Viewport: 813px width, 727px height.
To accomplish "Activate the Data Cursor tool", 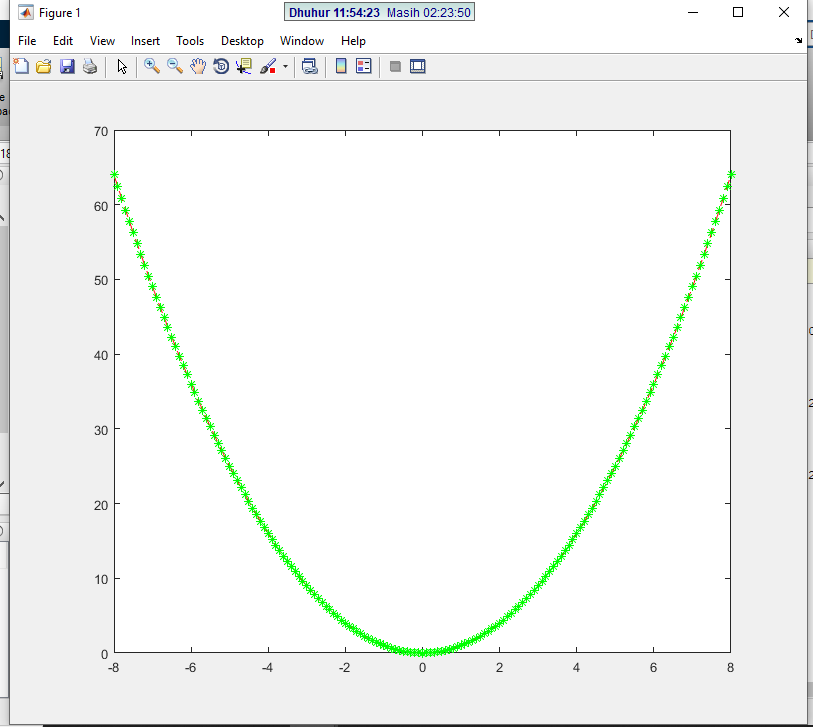I will coord(243,66).
